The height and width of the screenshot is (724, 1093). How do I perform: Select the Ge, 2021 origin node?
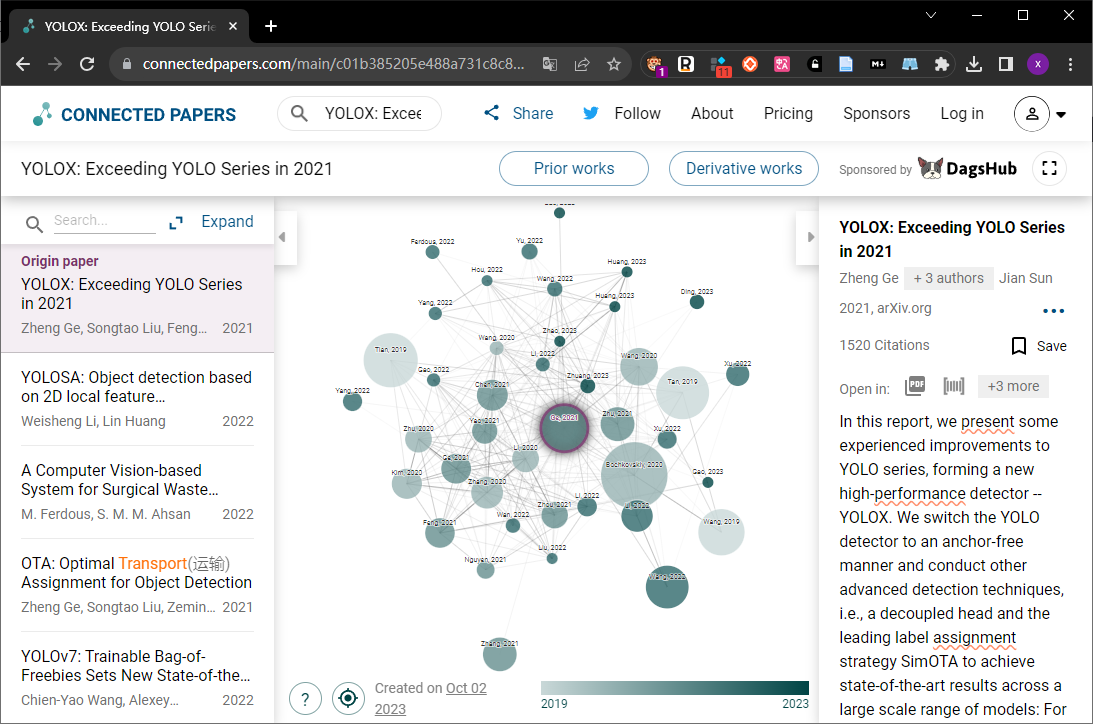coord(565,428)
